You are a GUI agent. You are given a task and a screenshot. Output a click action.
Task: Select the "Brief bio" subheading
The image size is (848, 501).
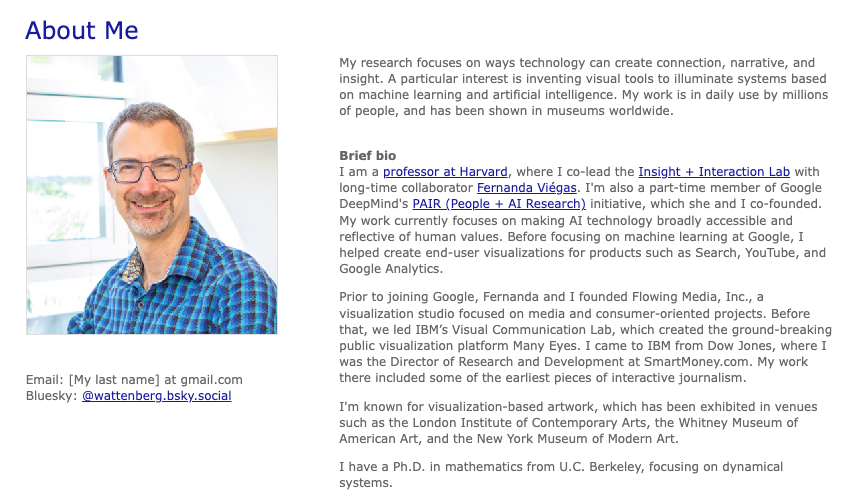[367, 156]
